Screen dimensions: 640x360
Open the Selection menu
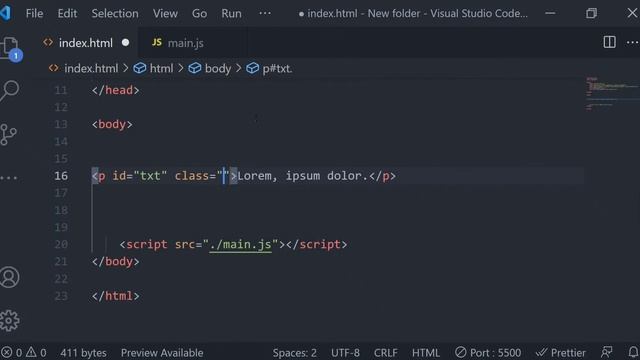[115, 13]
